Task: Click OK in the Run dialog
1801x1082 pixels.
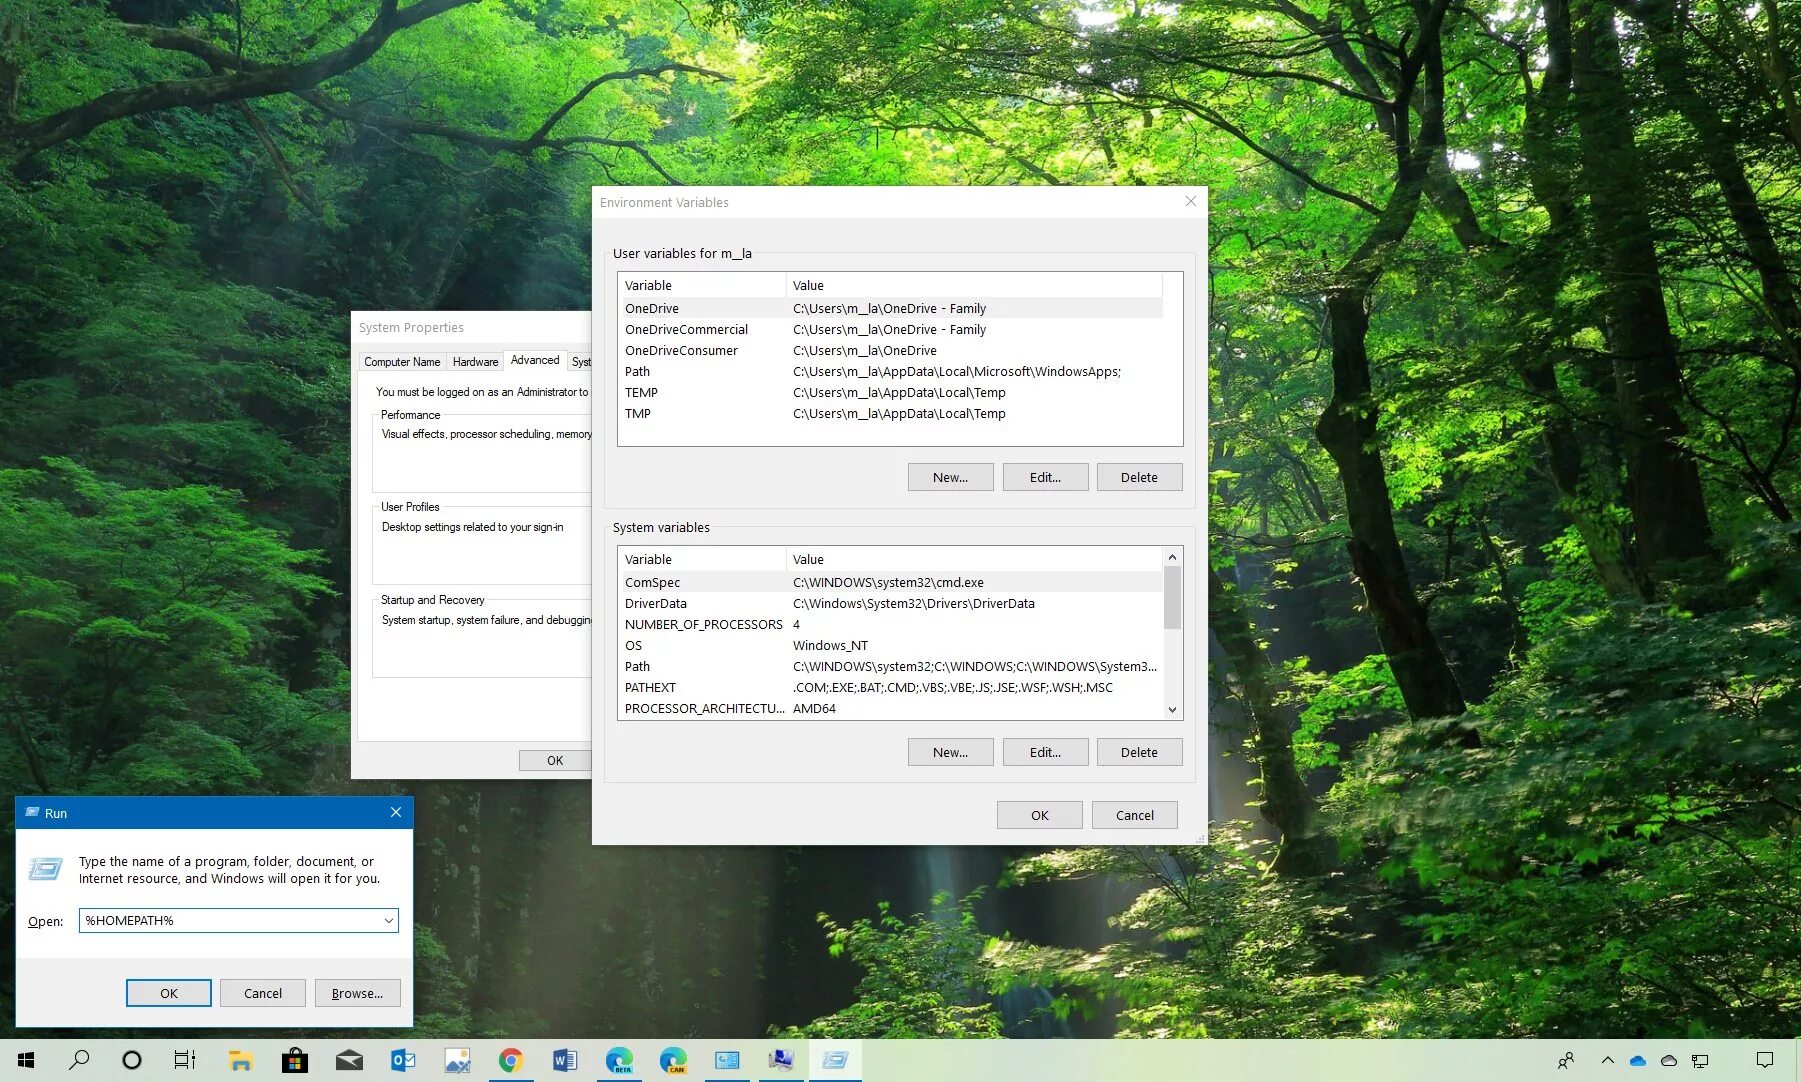Action: tap(169, 993)
